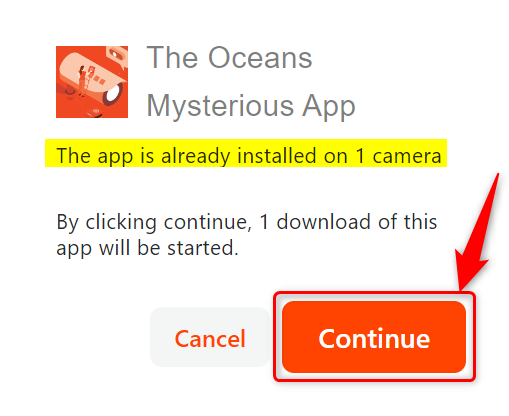Click "Mysterious App" title text
The image size is (509, 416).
(x=251, y=106)
